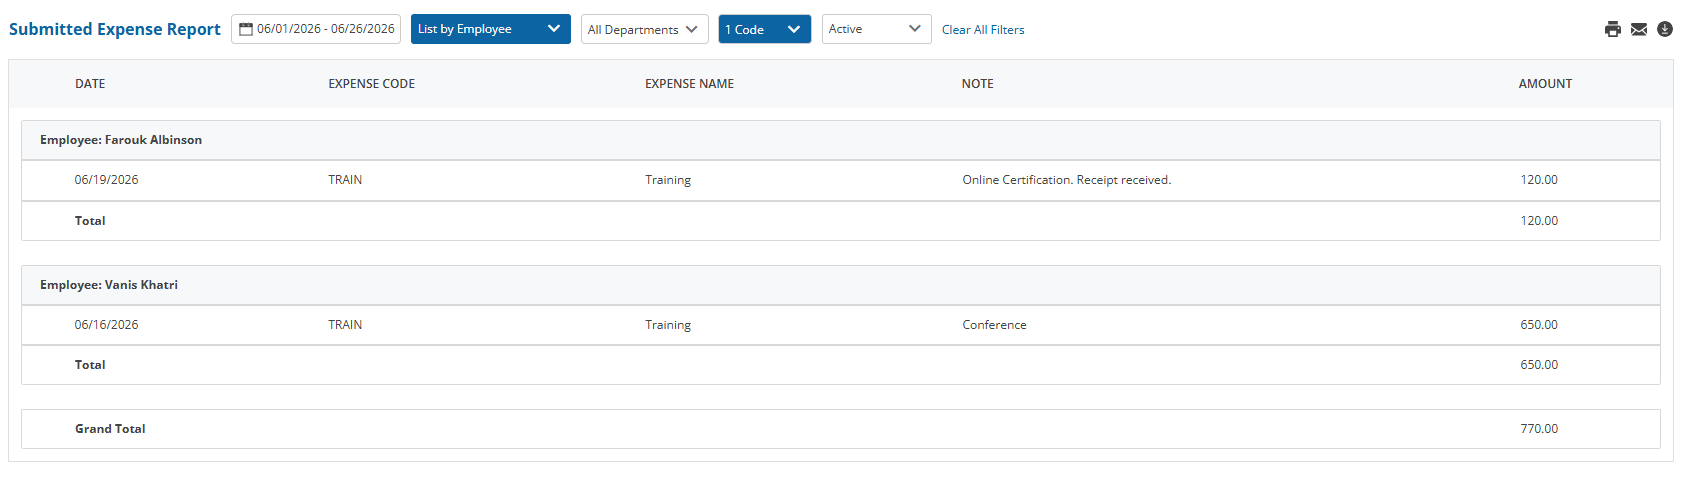Select the Submitted Expense Report title
This screenshot has height=478, width=1683.
115,29
